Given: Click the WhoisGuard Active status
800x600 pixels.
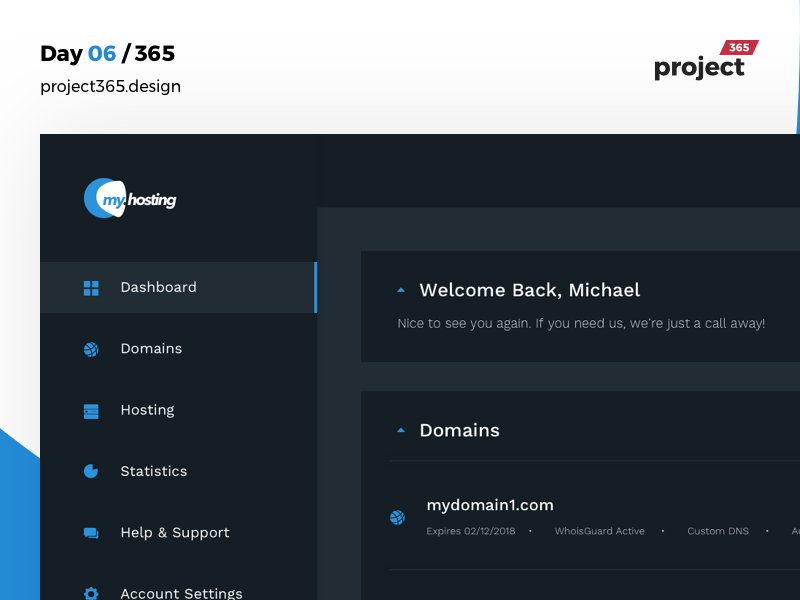Looking at the screenshot, I should click(x=599, y=531).
